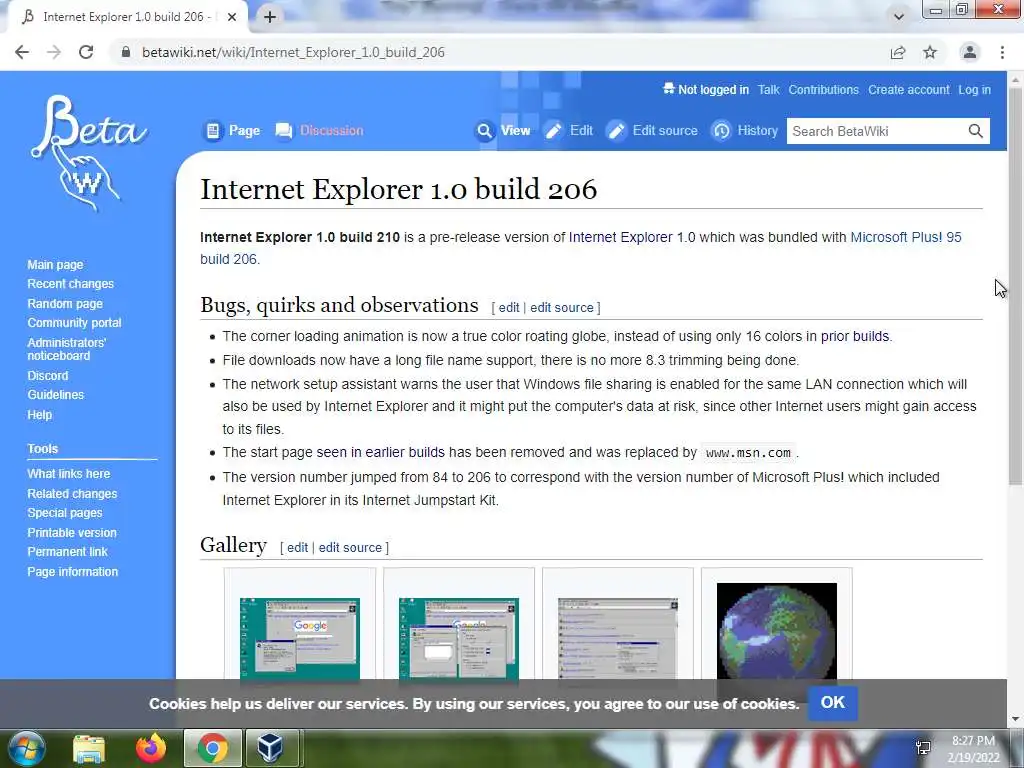This screenshot has height=768, width=1024.
Task: Open the globe animation thumbnail
Action: pyautogui.click(x=776, y=632)
